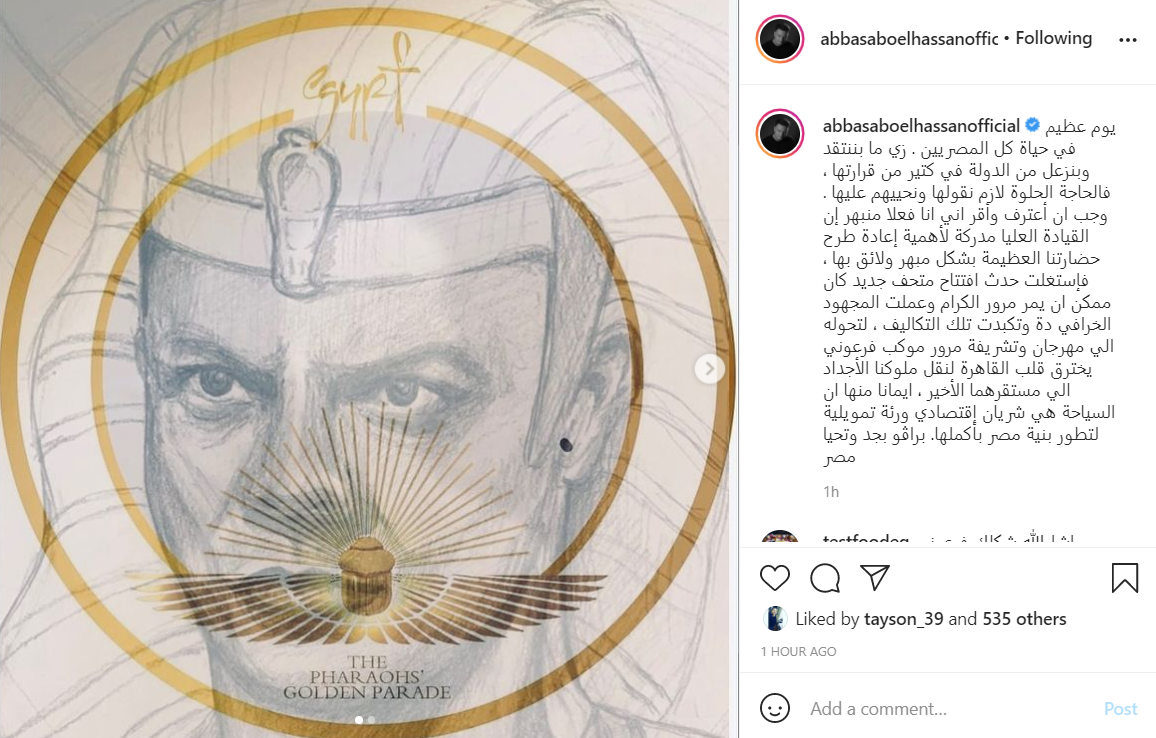This screenshot has height=738, width=1156.
Task: Toggle Following status button
Action: [1054, 38]
